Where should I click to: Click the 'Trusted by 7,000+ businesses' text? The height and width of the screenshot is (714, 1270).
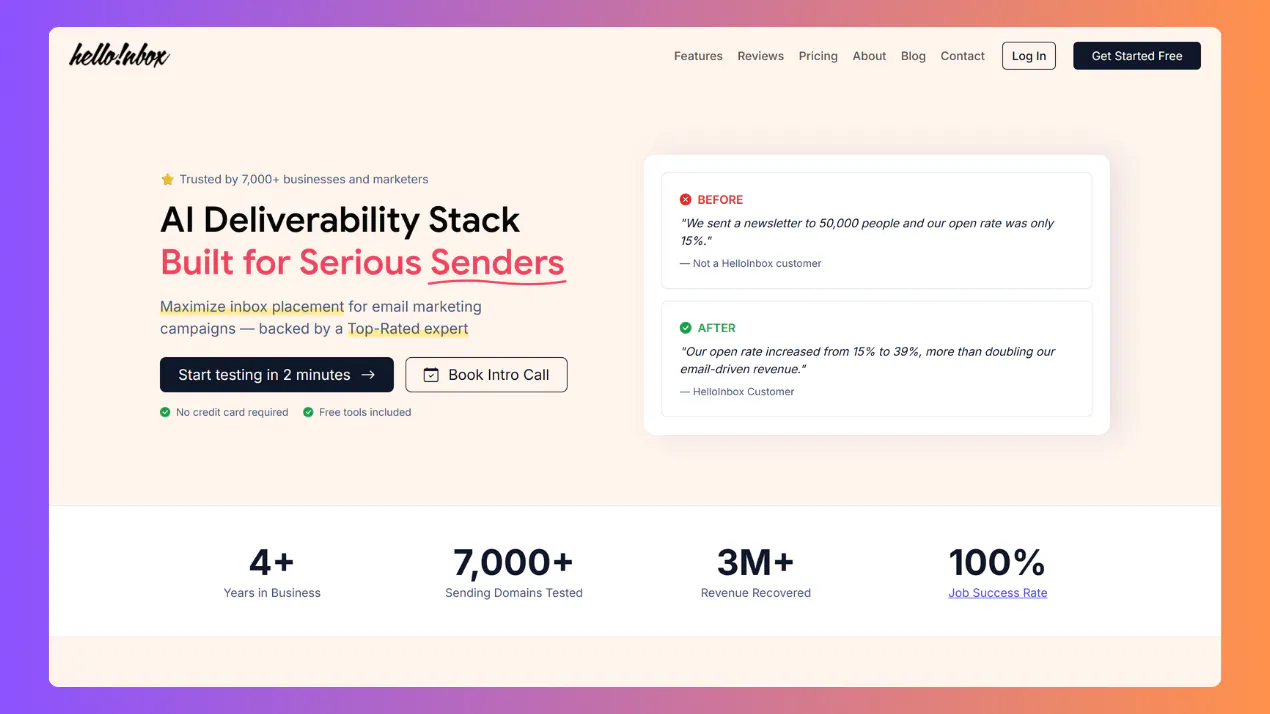pyautogui.click(x=304, y=180)
